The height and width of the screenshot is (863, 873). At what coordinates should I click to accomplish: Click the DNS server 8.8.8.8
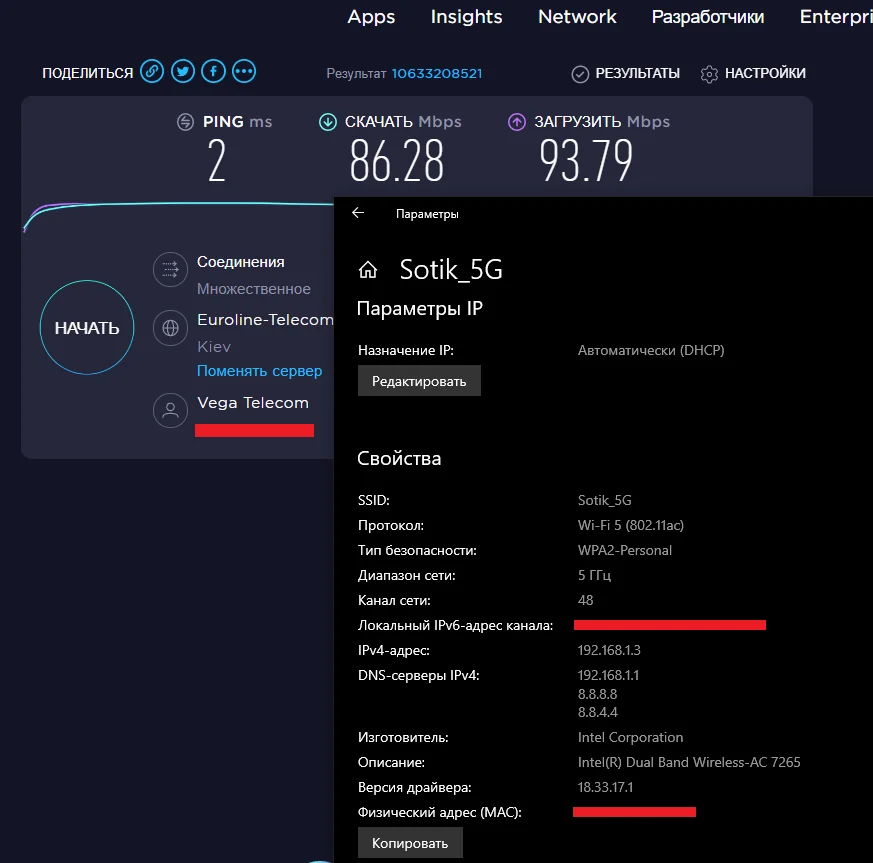tap(597, 694)
